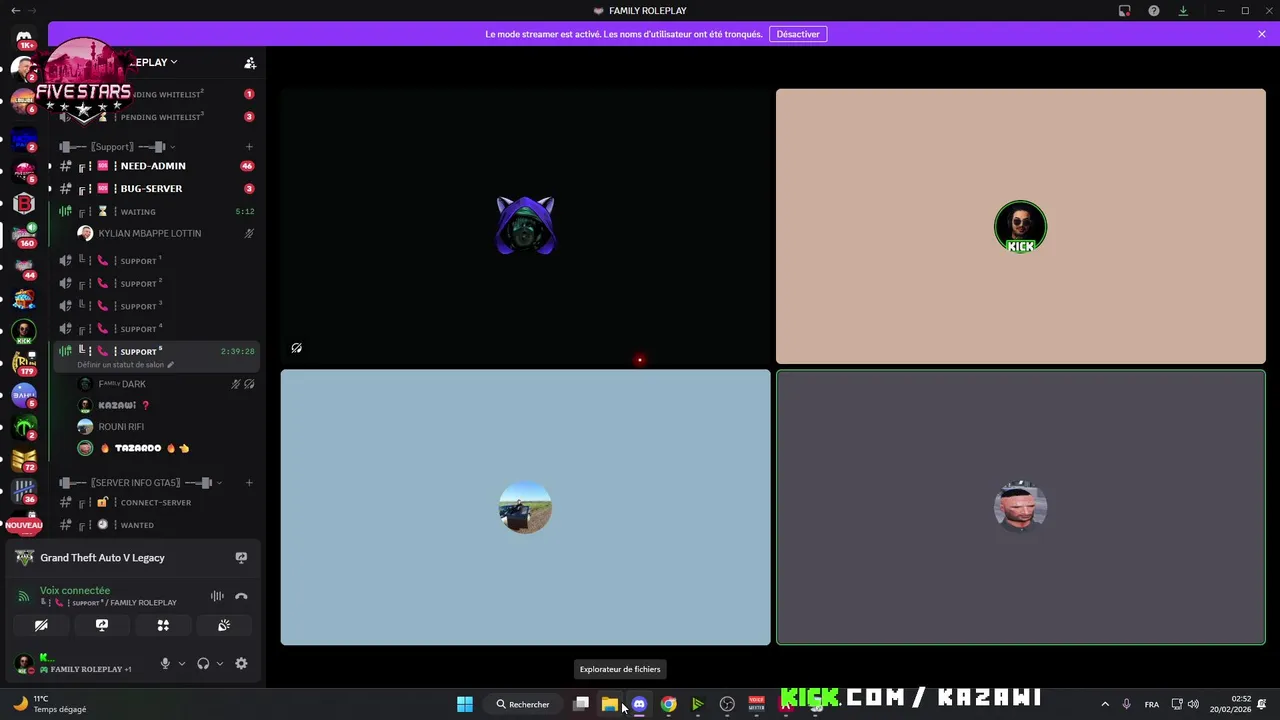Open Task View in taskbar
This screenshot has width=1280, height=720.
pyautogui.click(x=581, y=704)
